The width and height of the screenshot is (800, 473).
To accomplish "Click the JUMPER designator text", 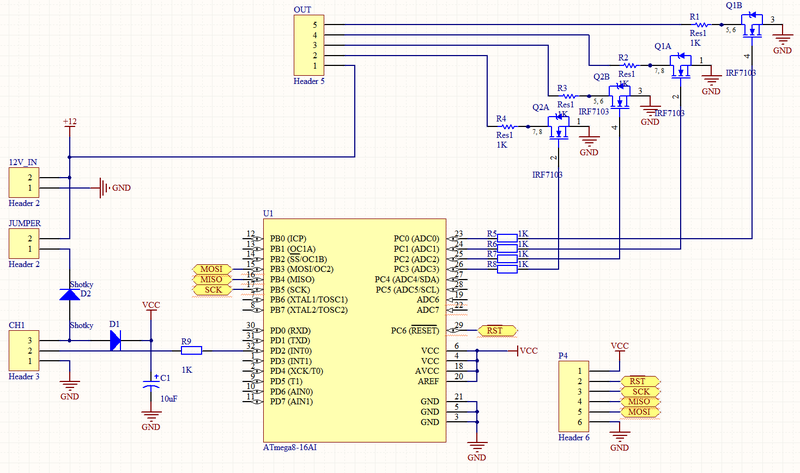I will point(24,223).
